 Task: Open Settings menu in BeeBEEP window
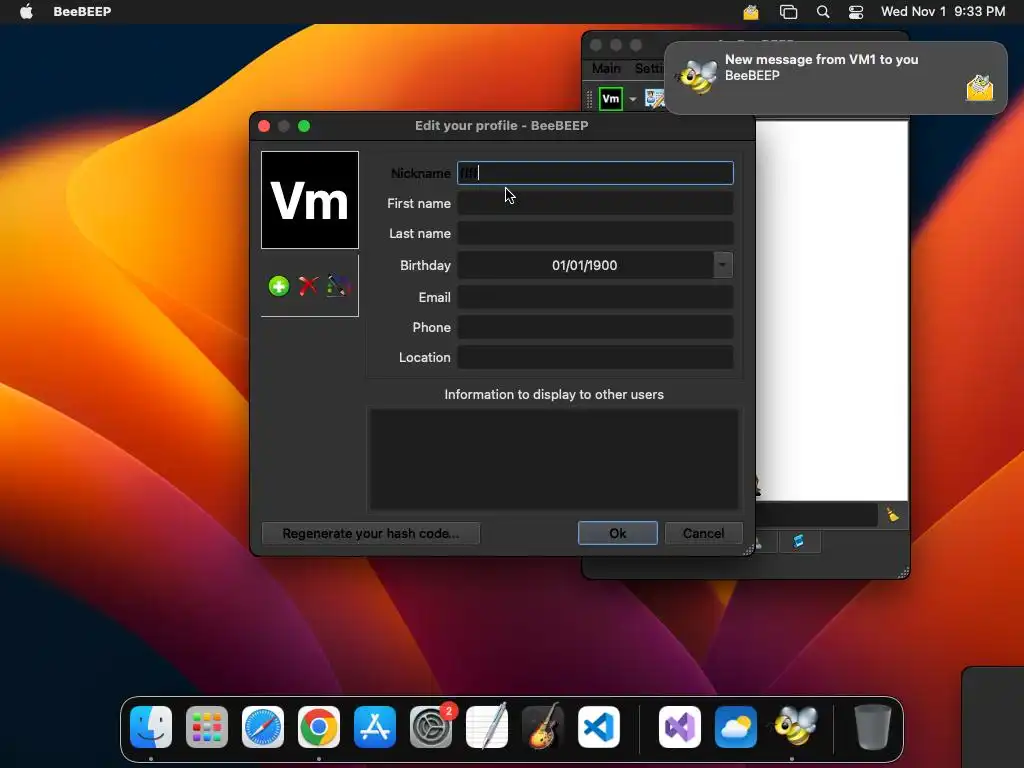648,69
